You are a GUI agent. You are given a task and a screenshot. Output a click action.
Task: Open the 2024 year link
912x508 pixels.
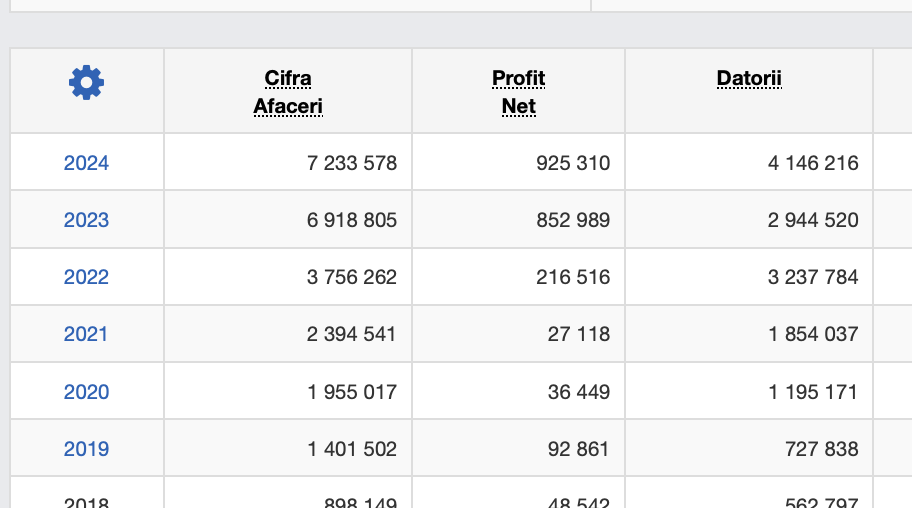[86, 163]
